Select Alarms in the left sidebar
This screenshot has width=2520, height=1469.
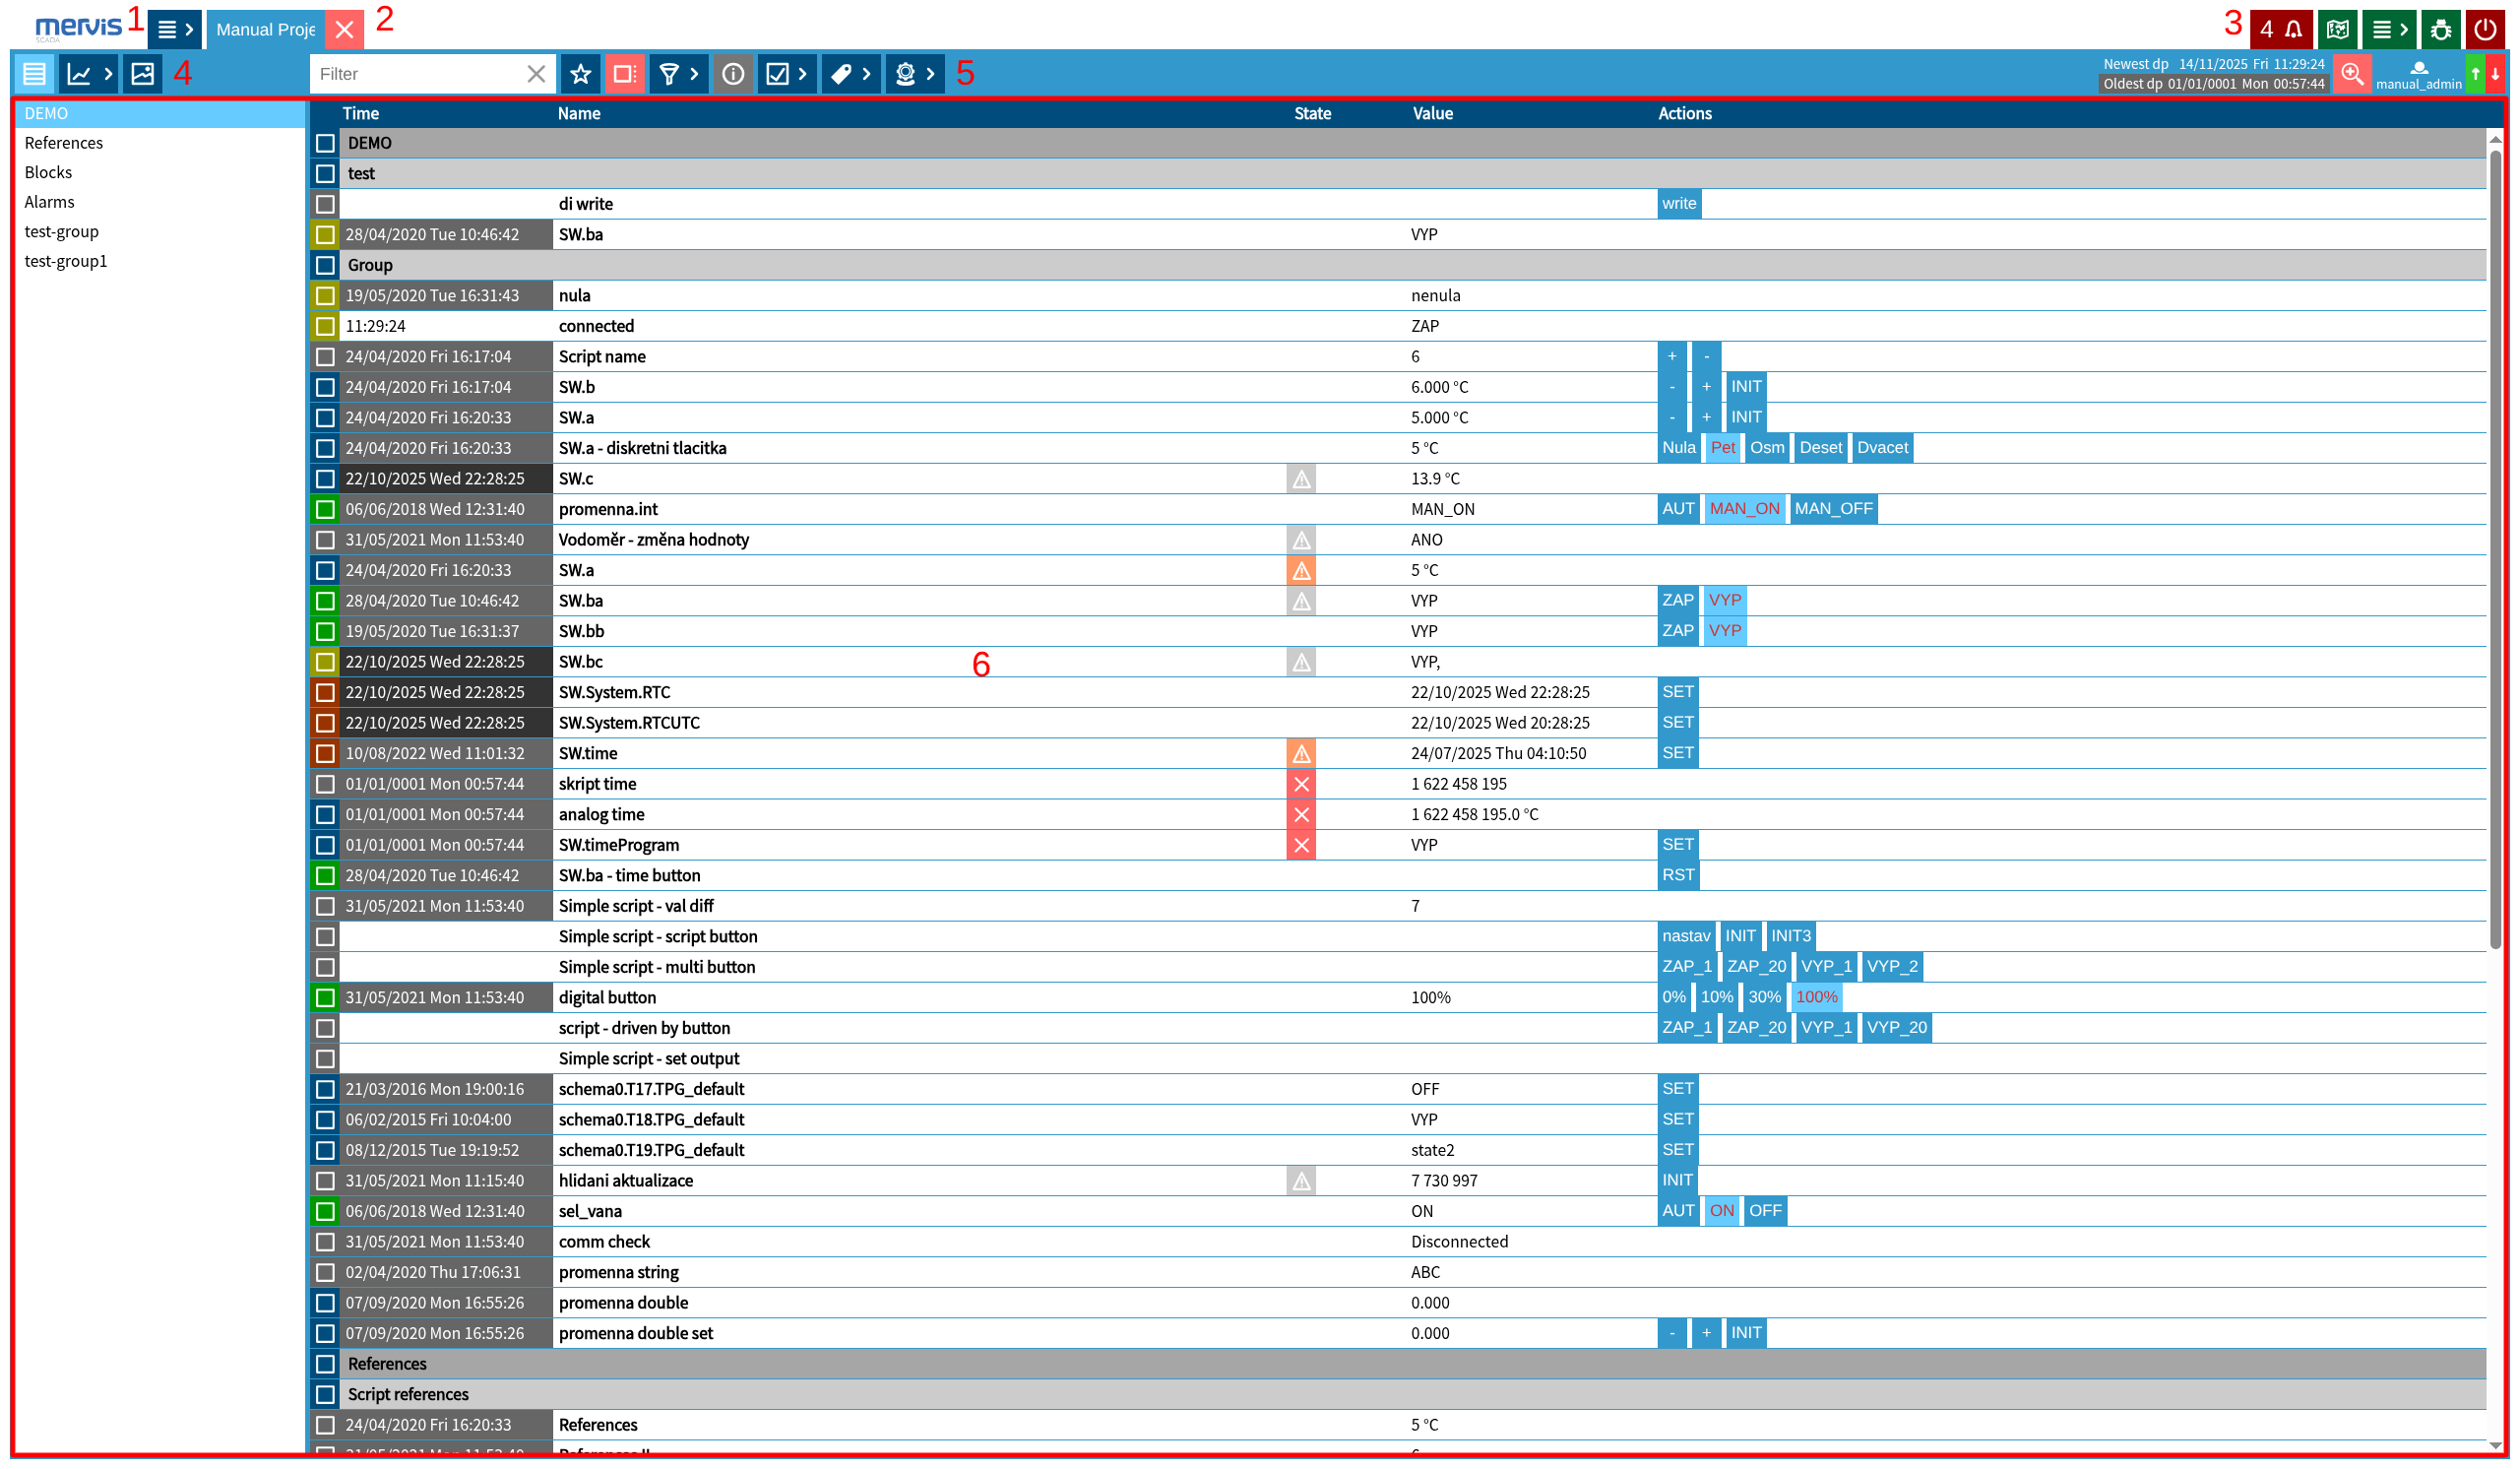49,202
